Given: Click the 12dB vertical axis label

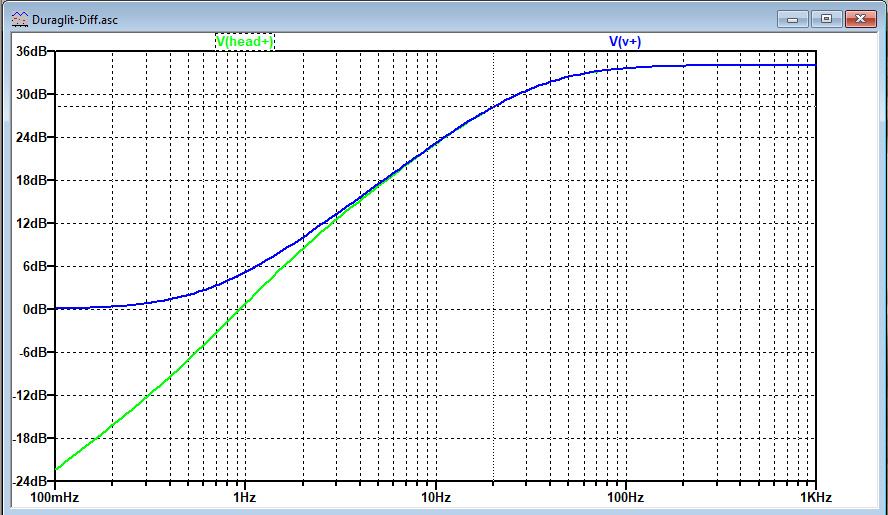Looking at the screenshot, I should [x=32, y=223].
